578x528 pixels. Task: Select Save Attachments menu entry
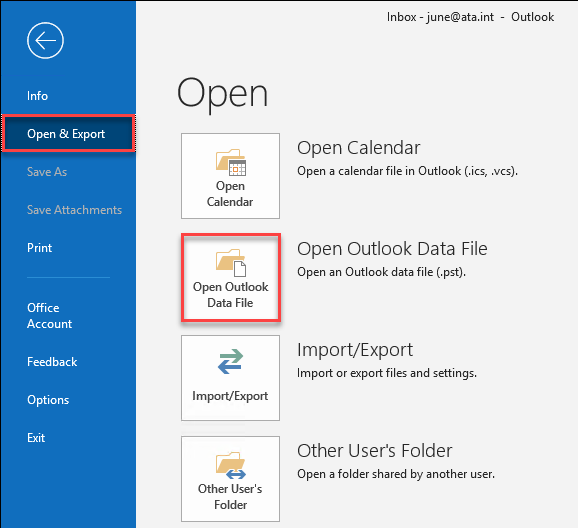coord(74,210)
